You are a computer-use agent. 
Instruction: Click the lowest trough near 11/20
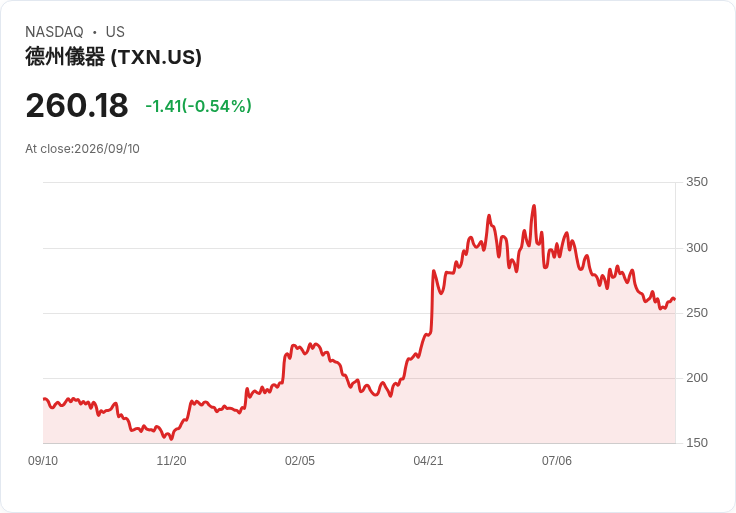(x=171, y=439)
